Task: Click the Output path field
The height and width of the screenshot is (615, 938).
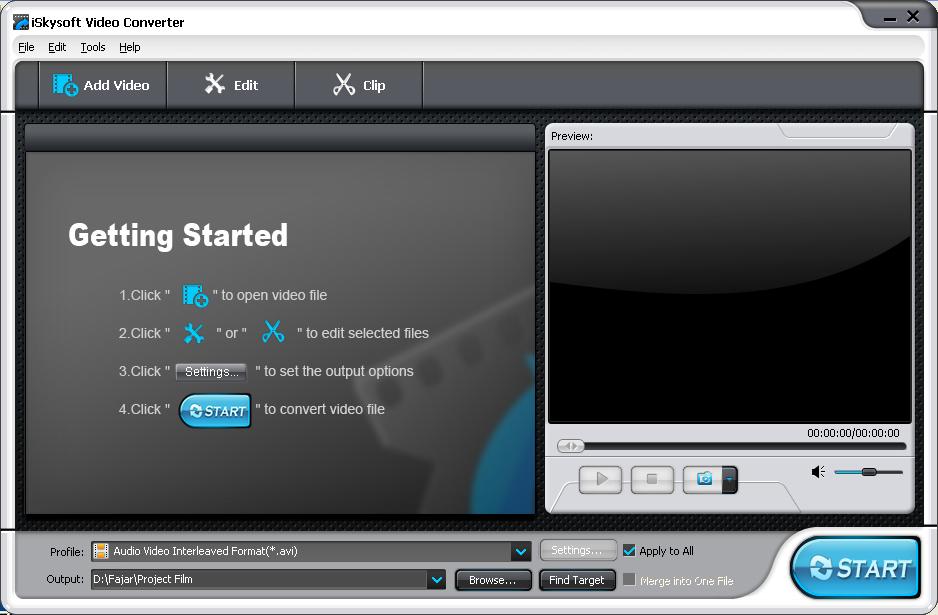Action: pyautogui.click(x=260, y=579)
